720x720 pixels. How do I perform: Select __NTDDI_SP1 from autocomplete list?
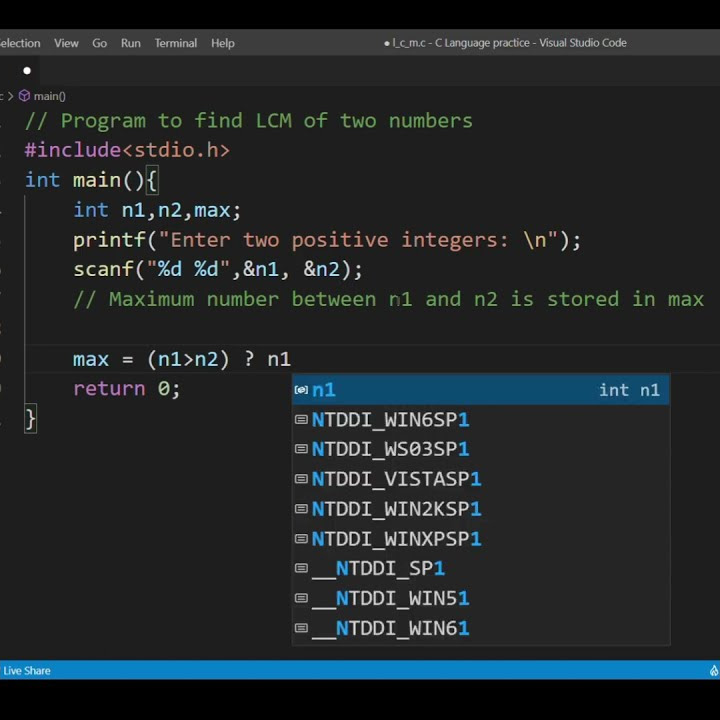(481, 568)
